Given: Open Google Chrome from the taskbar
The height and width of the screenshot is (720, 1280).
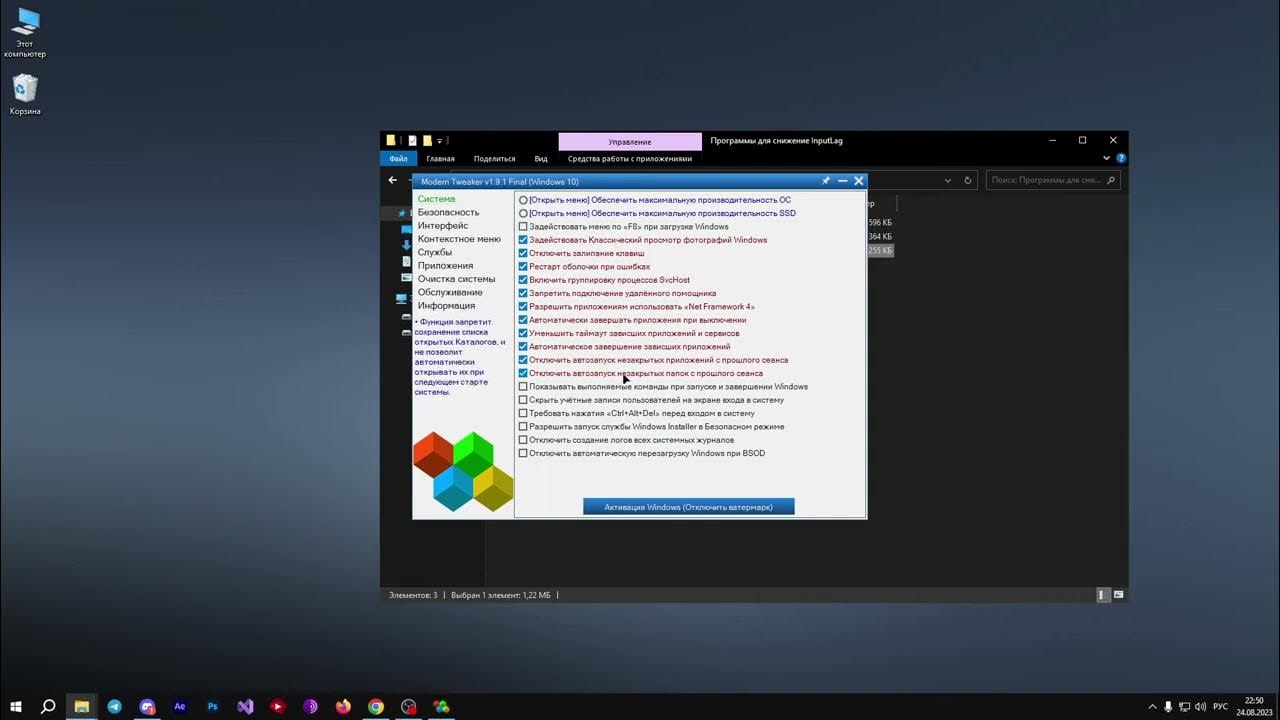Looking at the screenshot, I should click(375, 706).
